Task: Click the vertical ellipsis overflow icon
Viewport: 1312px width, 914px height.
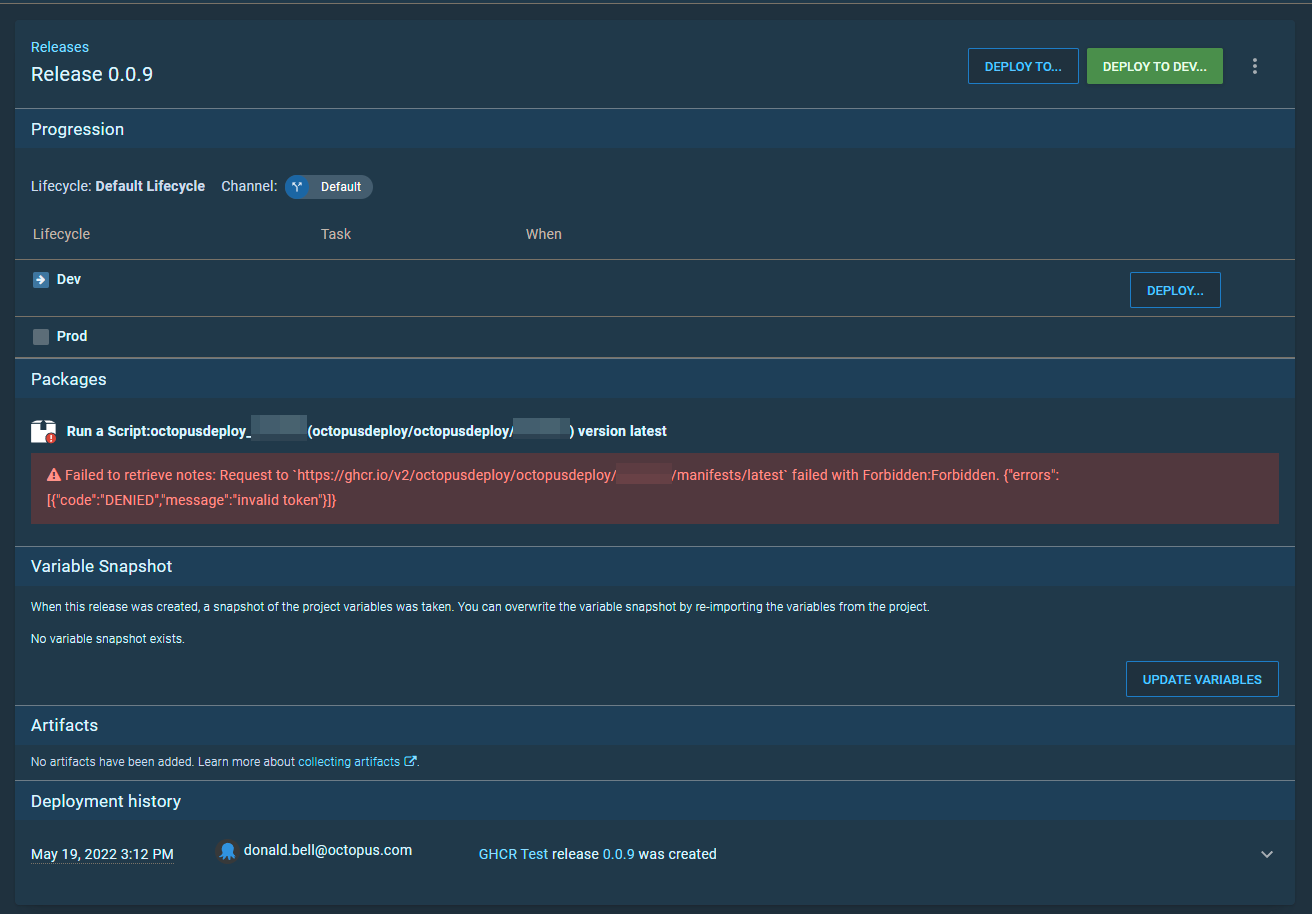Action: [1255, 65]
